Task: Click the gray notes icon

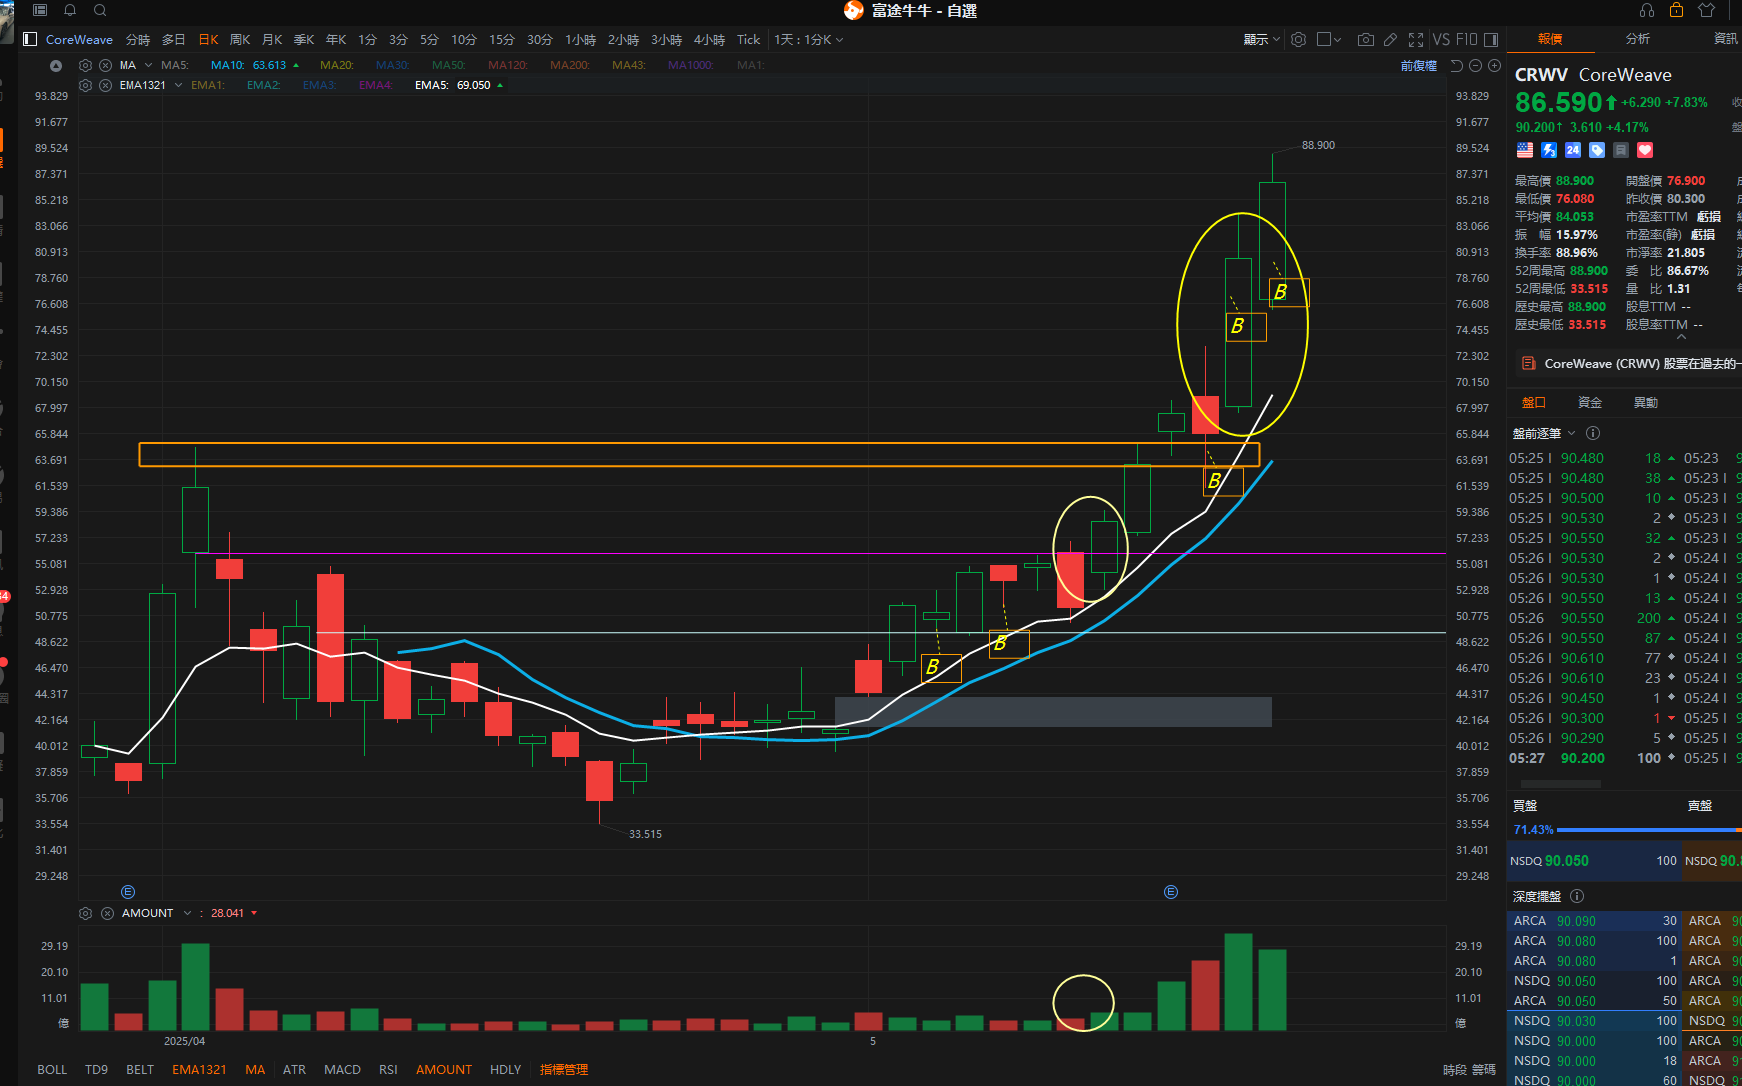Action: (x=1621, y=150)
